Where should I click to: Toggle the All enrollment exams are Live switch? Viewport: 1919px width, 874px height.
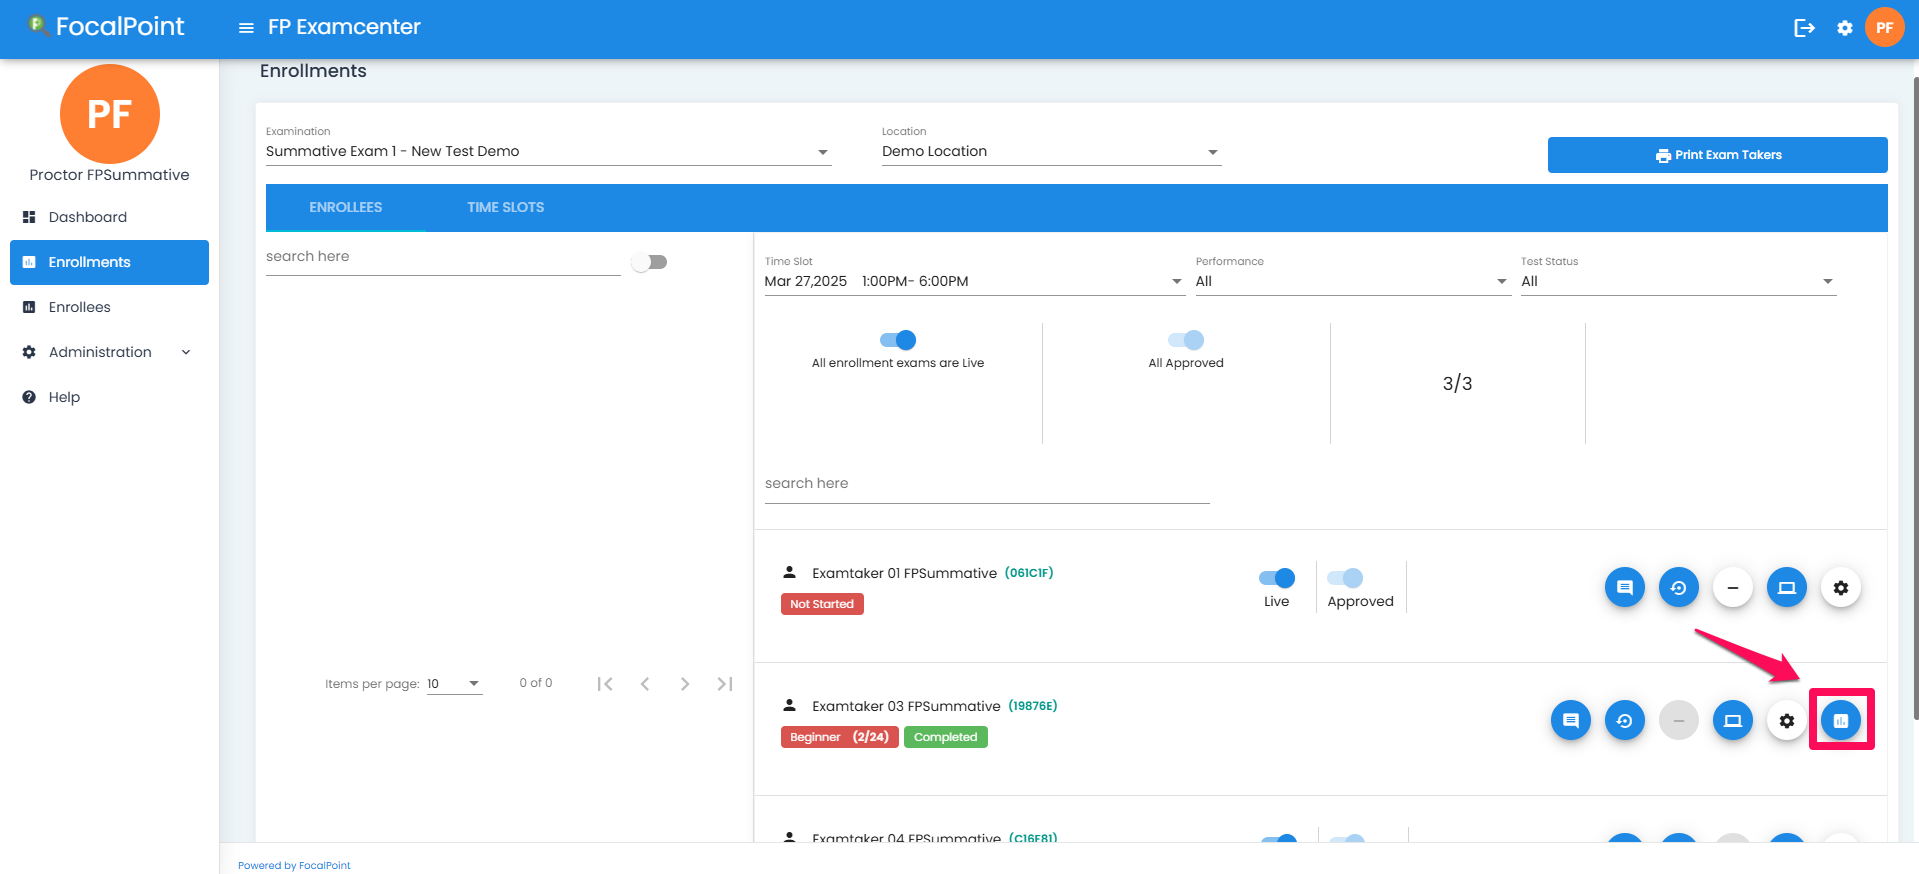coord(898,340)
